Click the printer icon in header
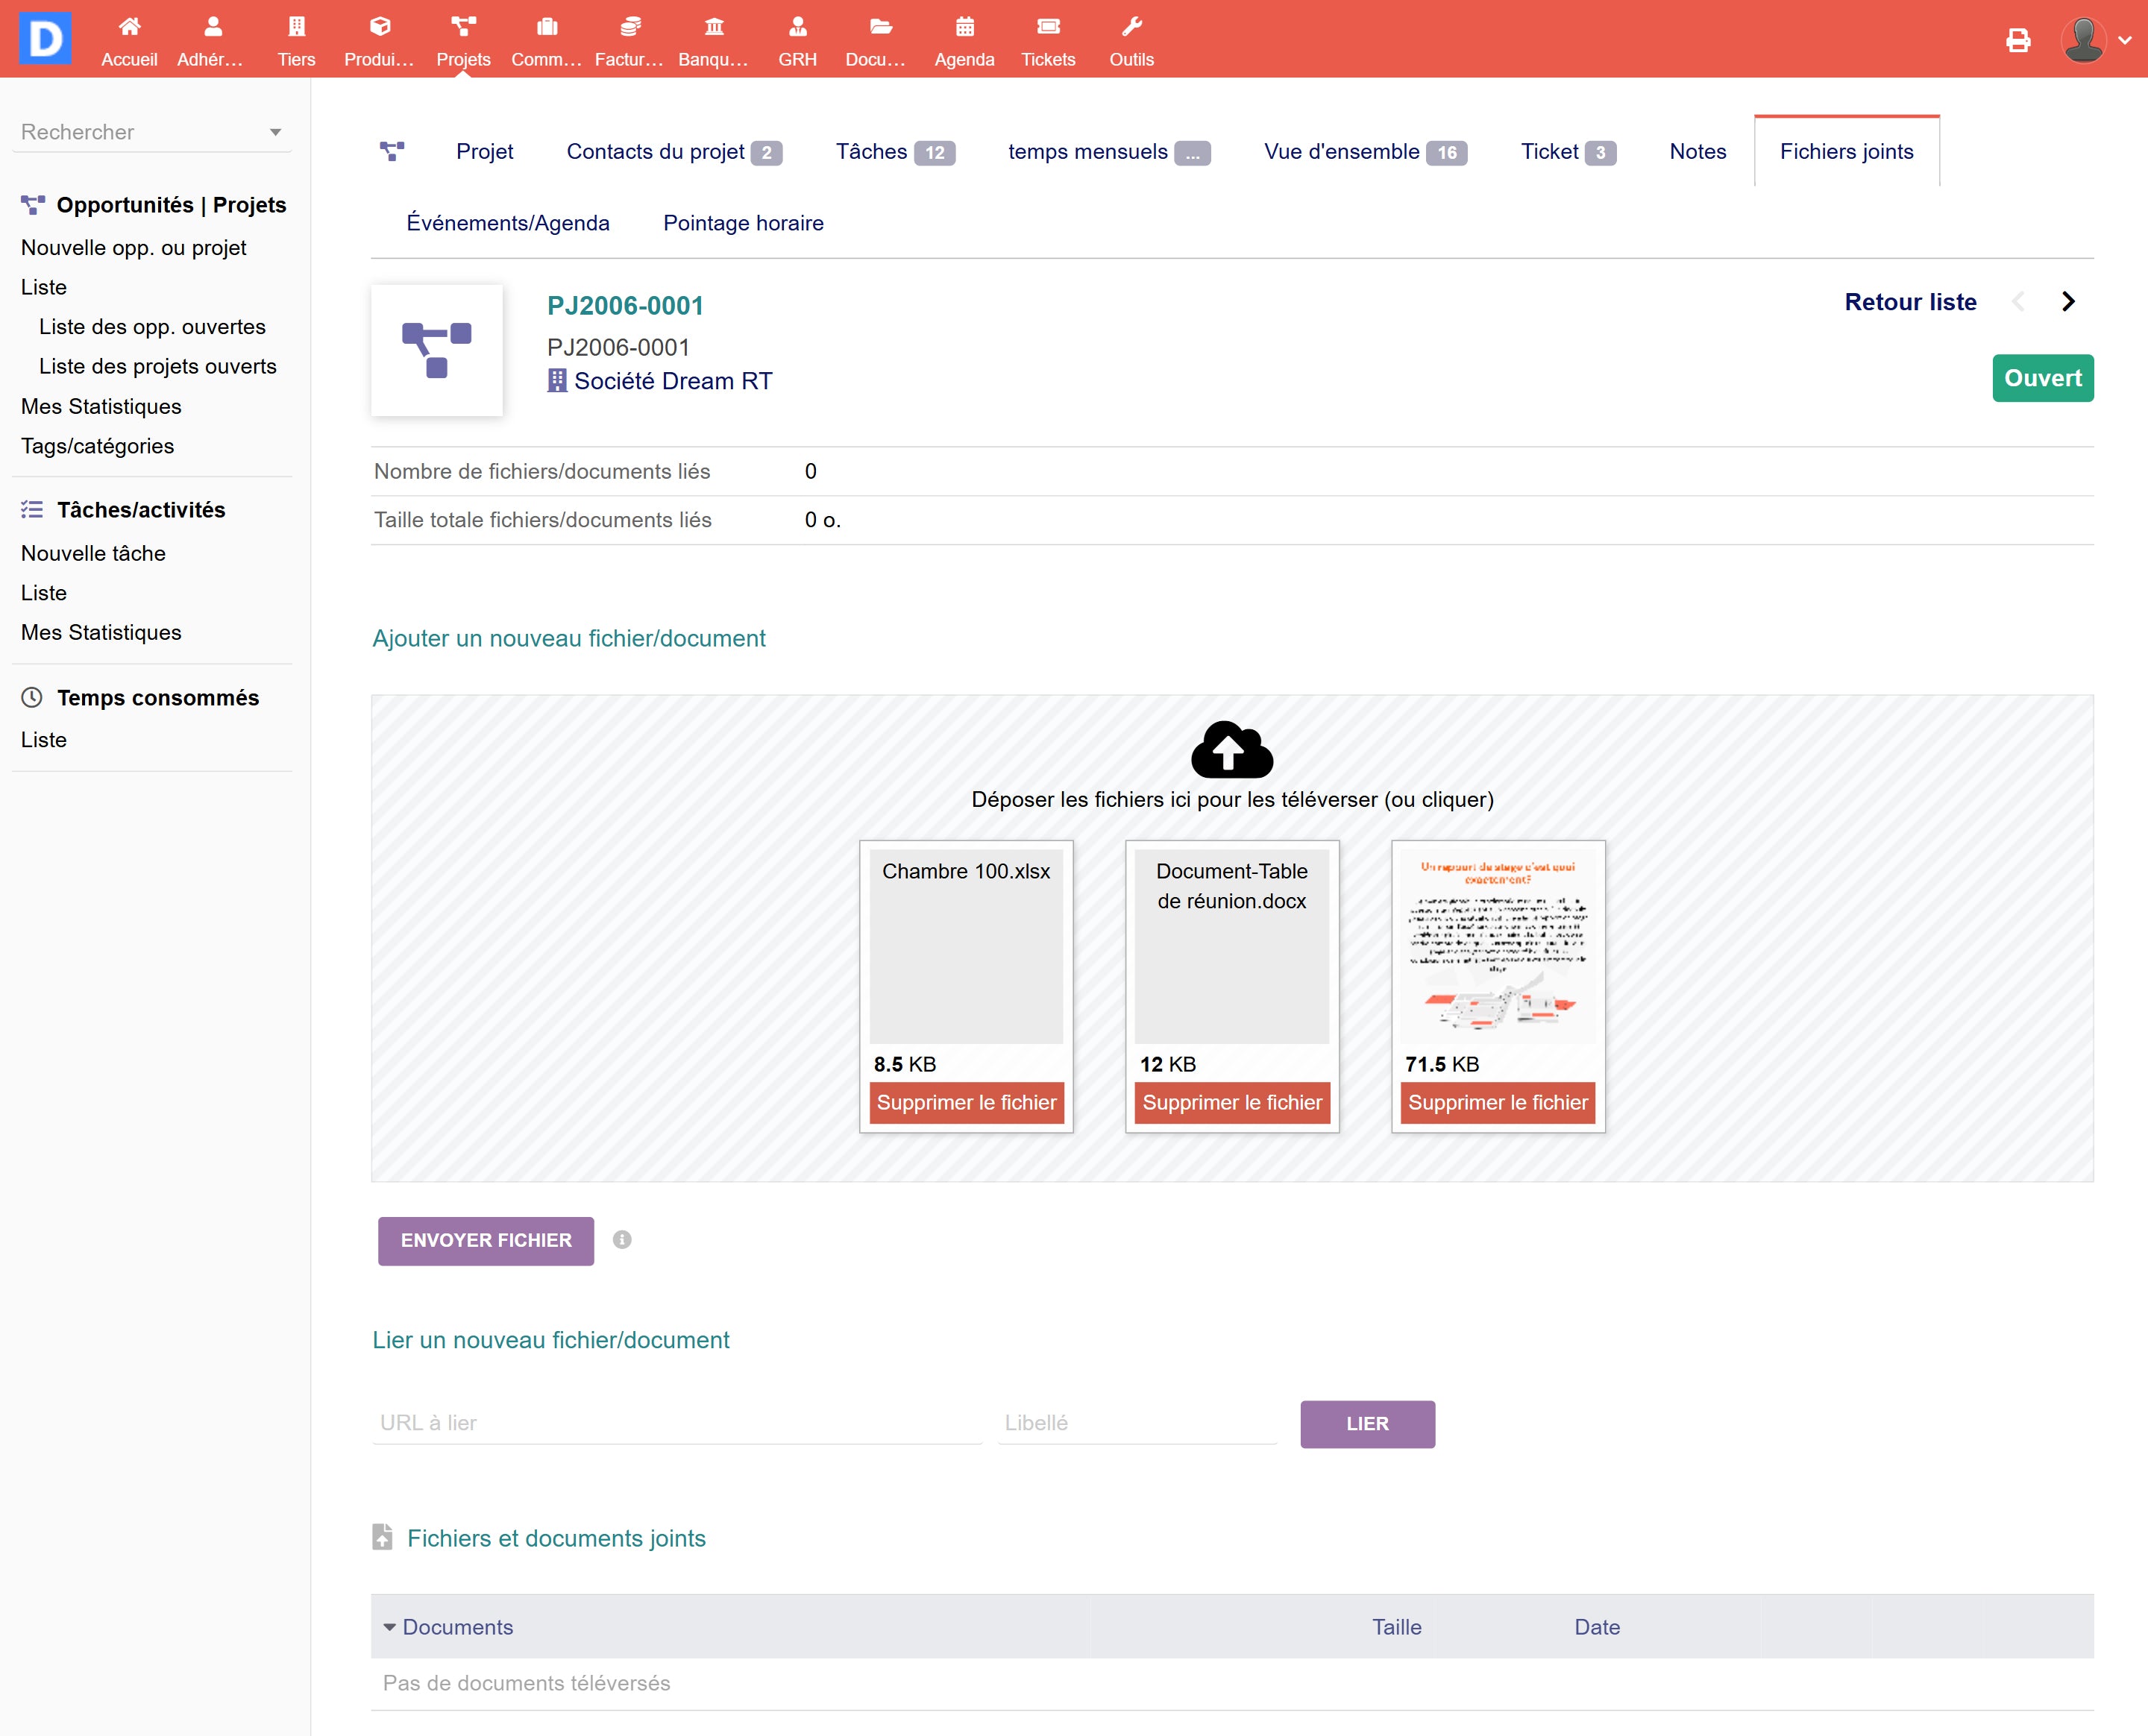Image resolution: width=2148 pixels, height=1736 pixels. click(2018, 40)
